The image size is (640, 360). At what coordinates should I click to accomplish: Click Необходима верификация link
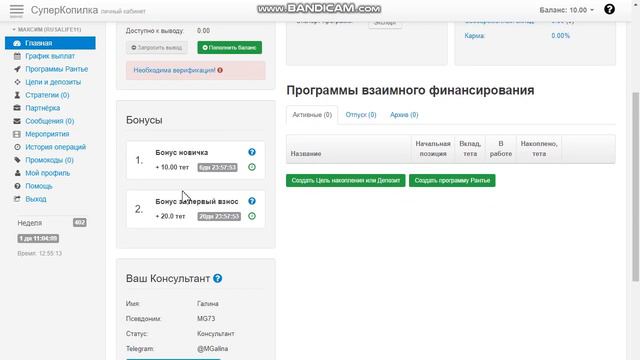pos(174,70)
